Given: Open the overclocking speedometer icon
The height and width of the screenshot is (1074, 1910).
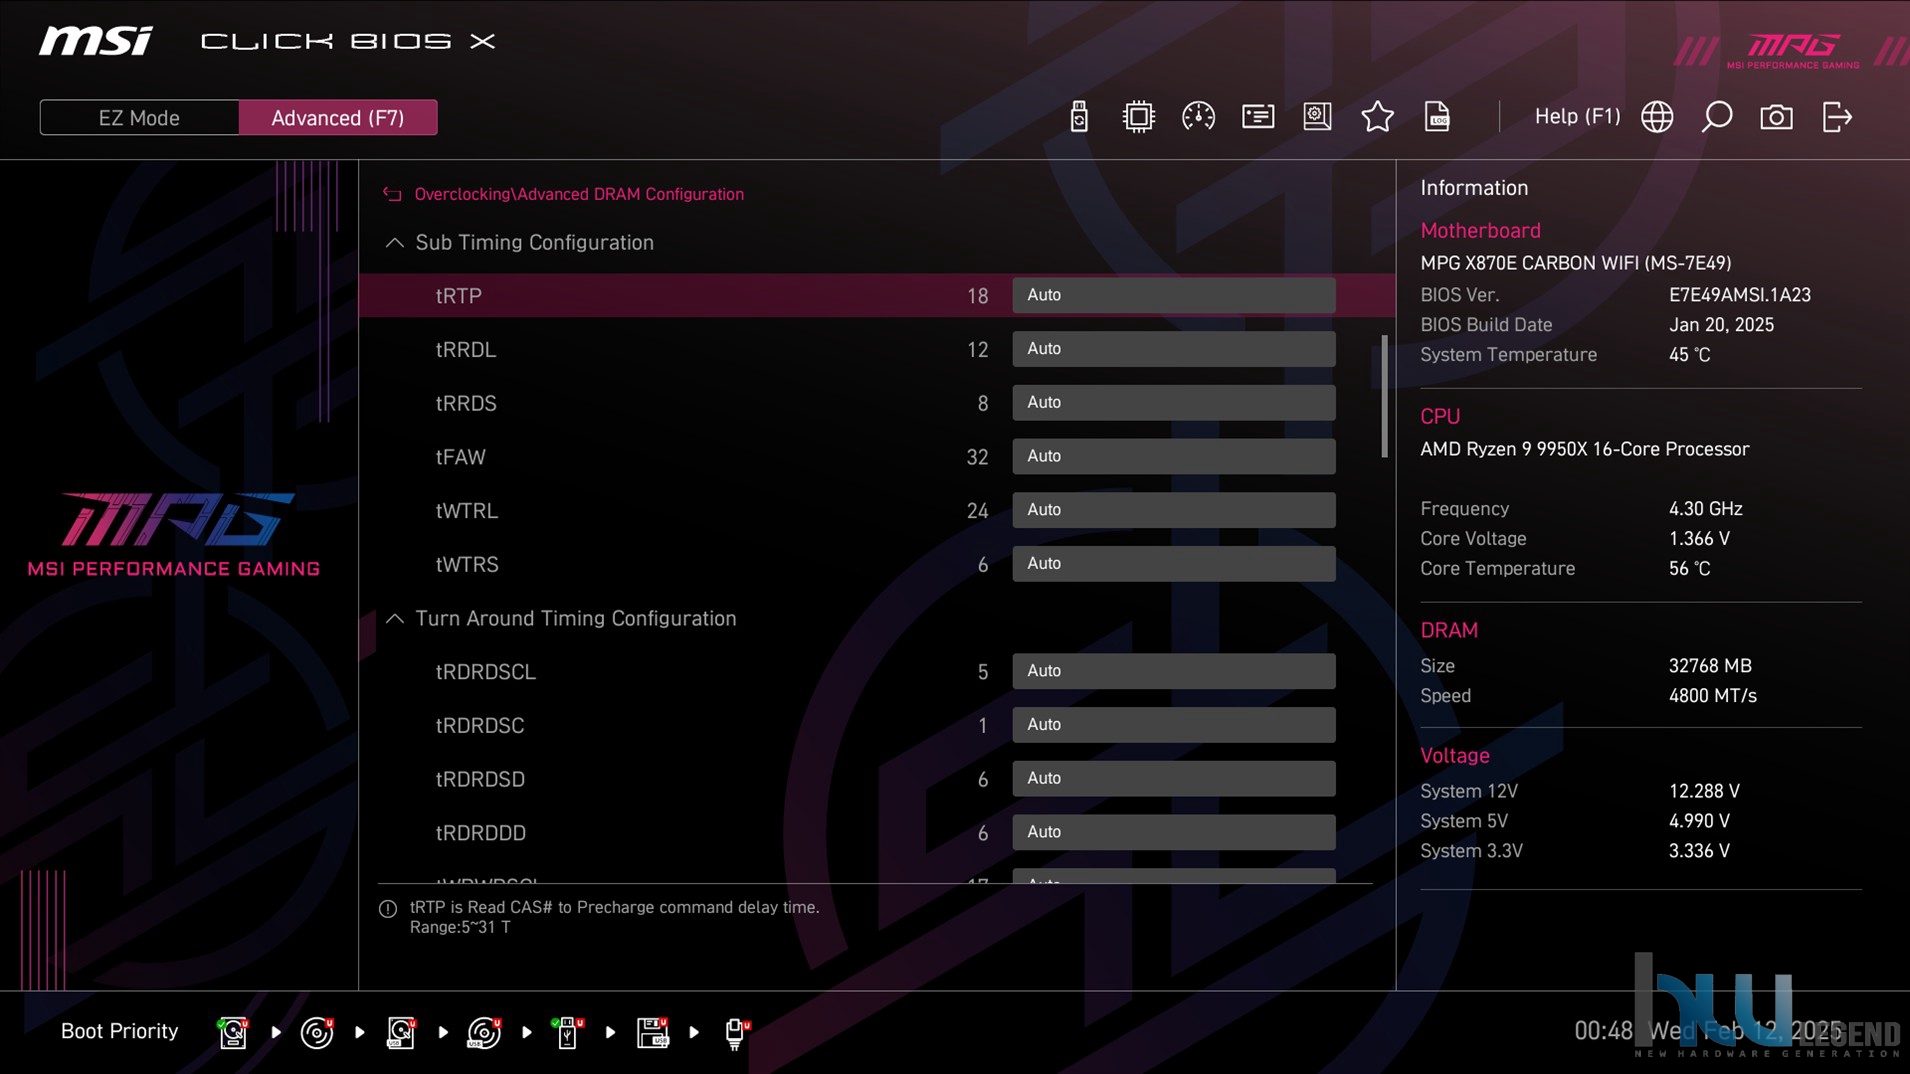Looking at the screenshot, I should [x=1198, y=117].
